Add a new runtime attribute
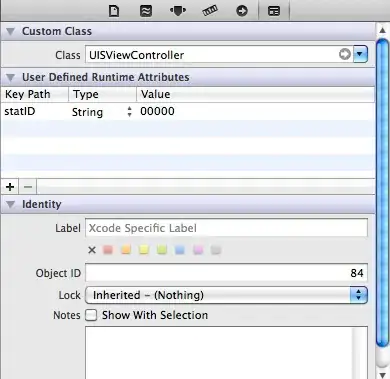Image resolution: width=390 pixels, height=379 pixels. point(10,187)
